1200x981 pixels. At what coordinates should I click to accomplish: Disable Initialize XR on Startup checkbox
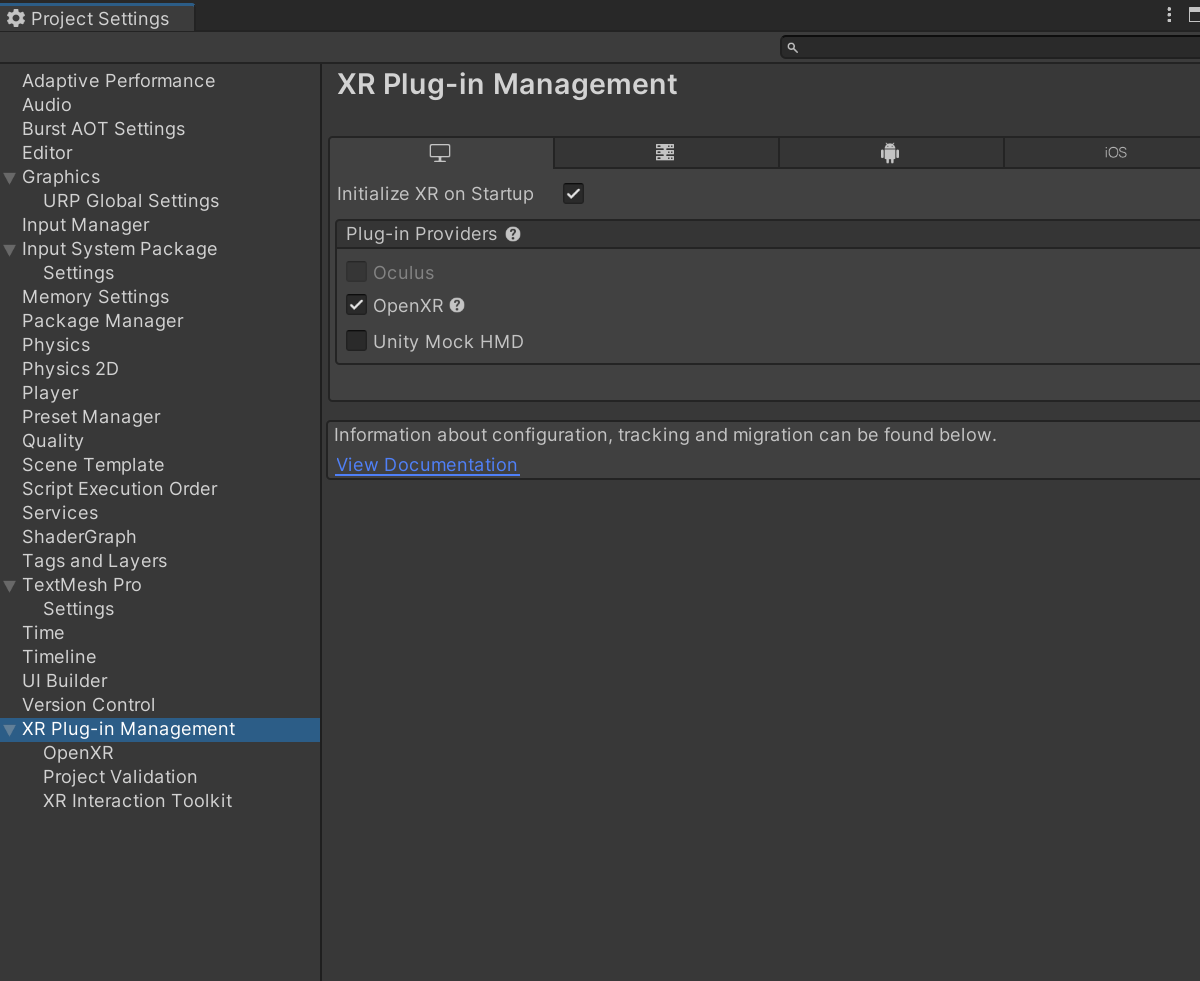point(573,194)
